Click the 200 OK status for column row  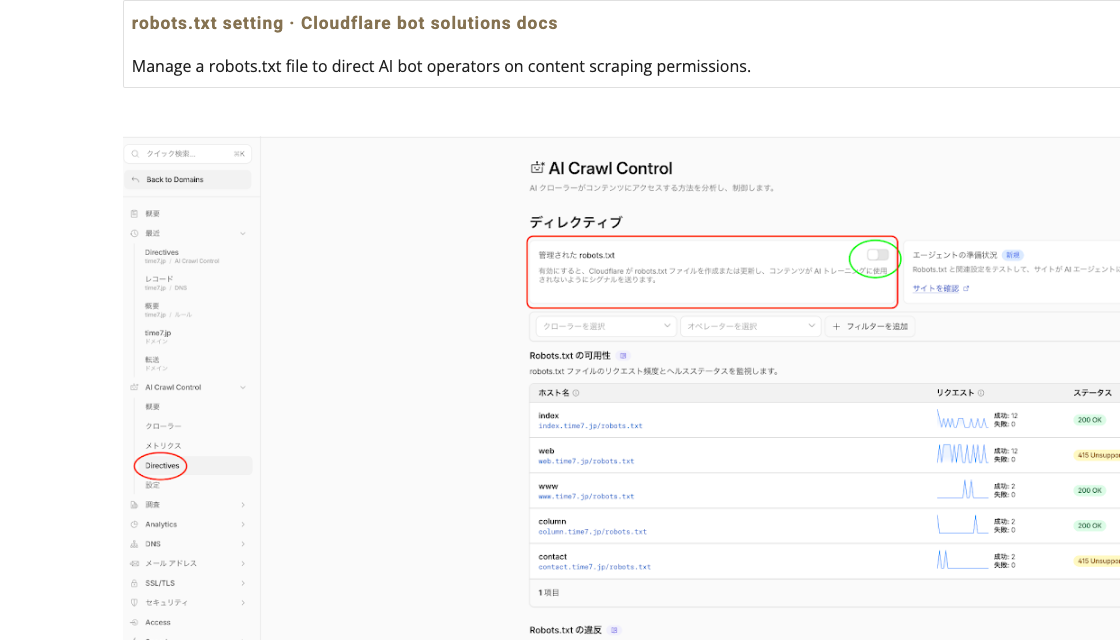1089,526
